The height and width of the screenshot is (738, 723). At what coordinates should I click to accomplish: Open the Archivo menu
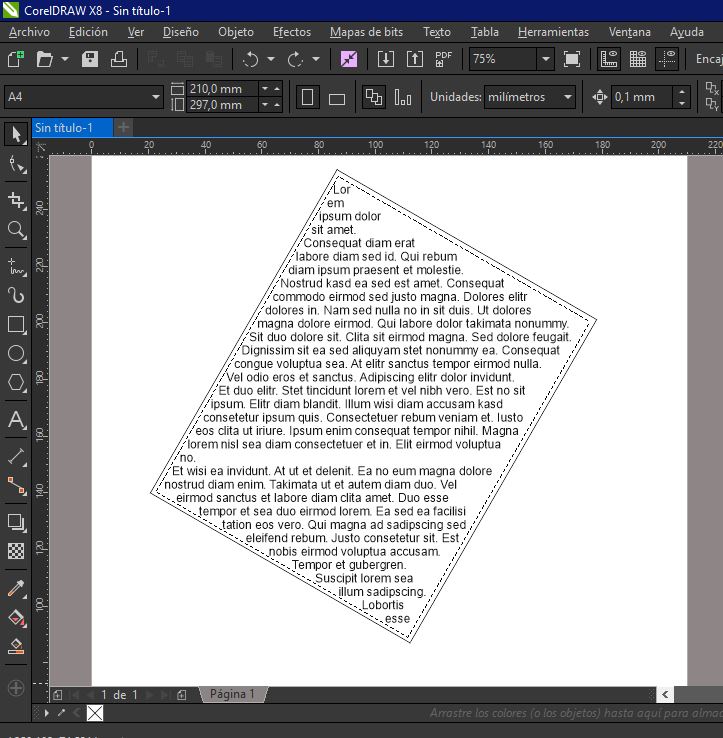(x=29, y=32)
